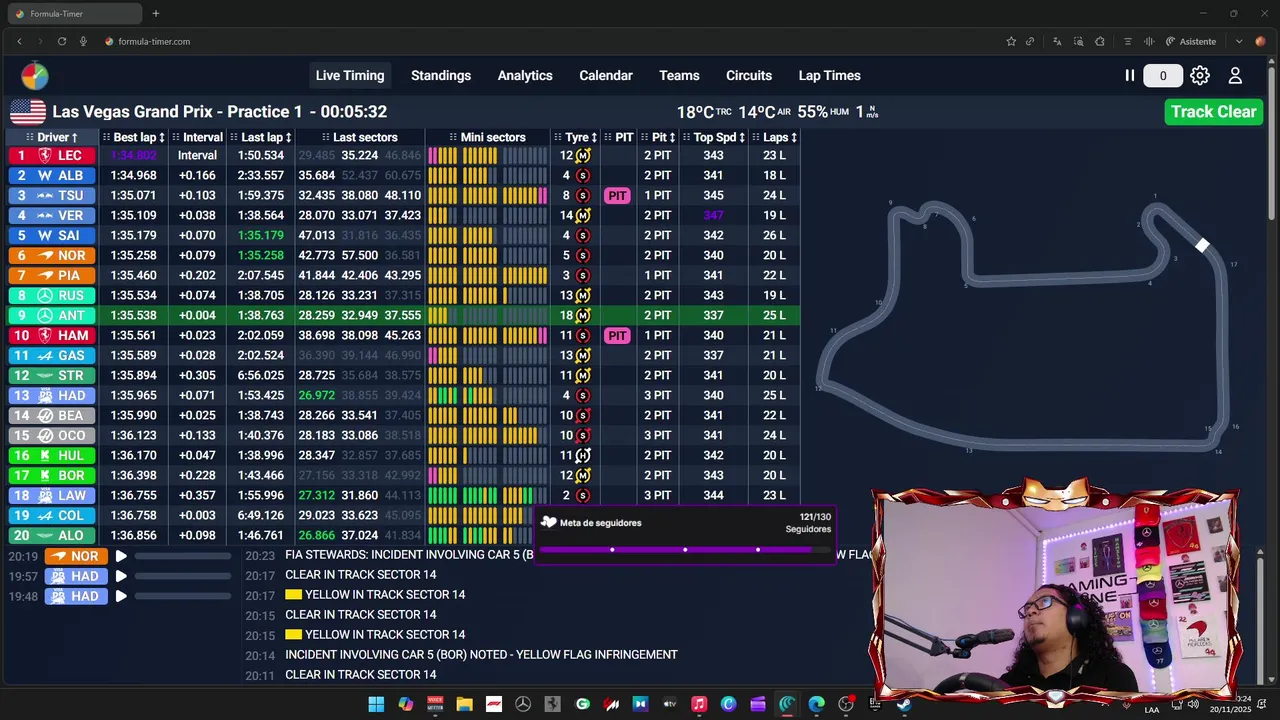Click the hard tyre icon in HUL's row
Viewport: 1280px width, 720px height.
[583, 456]
